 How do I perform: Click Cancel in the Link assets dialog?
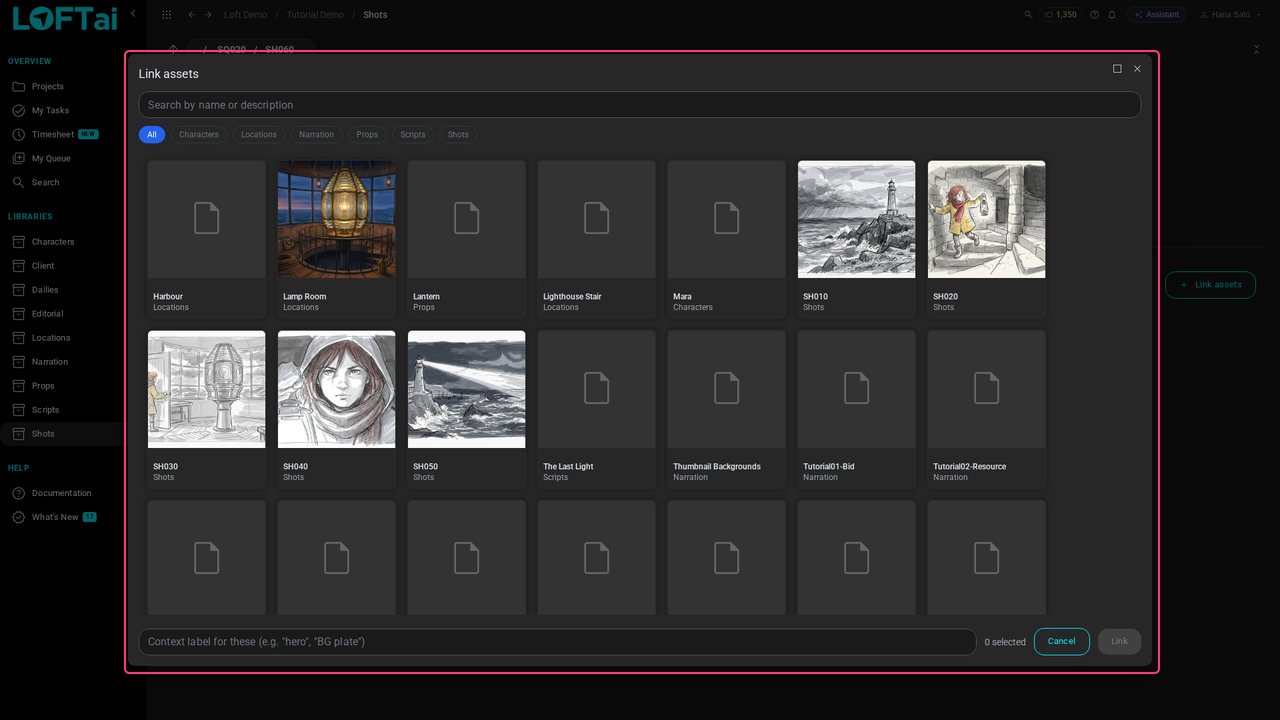(1062, 642)
